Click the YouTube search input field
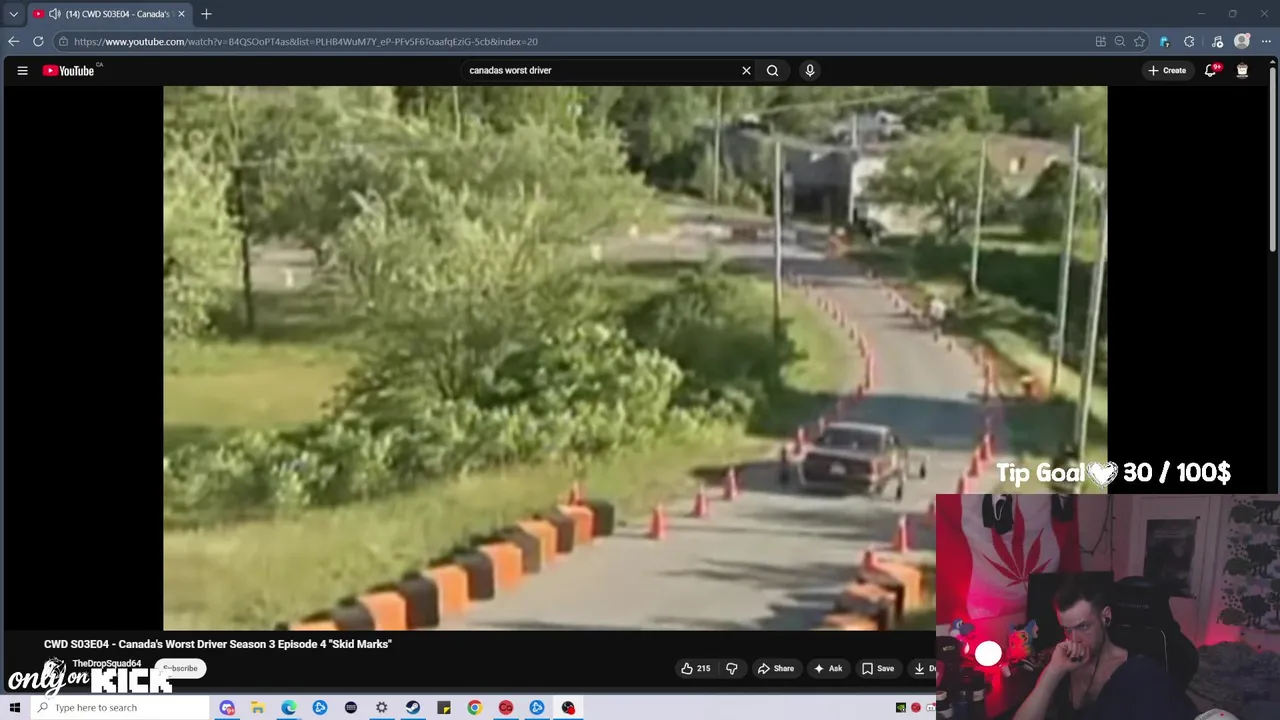This screenshot has height=720, width=1280. click(x=600, y=70)
